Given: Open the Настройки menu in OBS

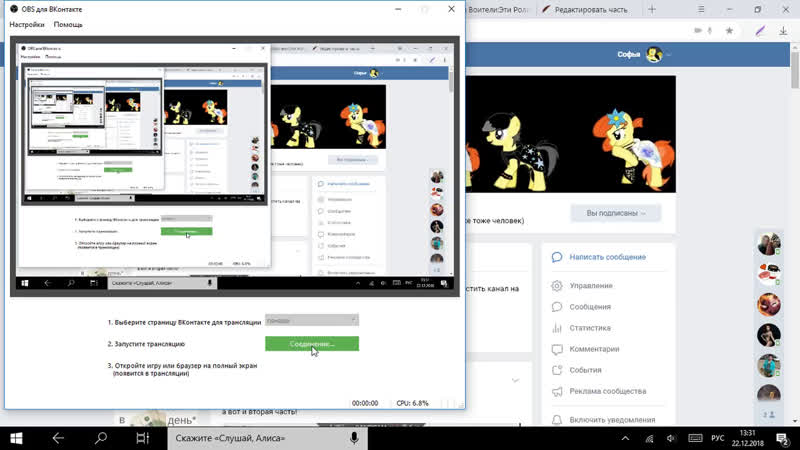Looking at the screenshot, I should [x=27, y=24].
